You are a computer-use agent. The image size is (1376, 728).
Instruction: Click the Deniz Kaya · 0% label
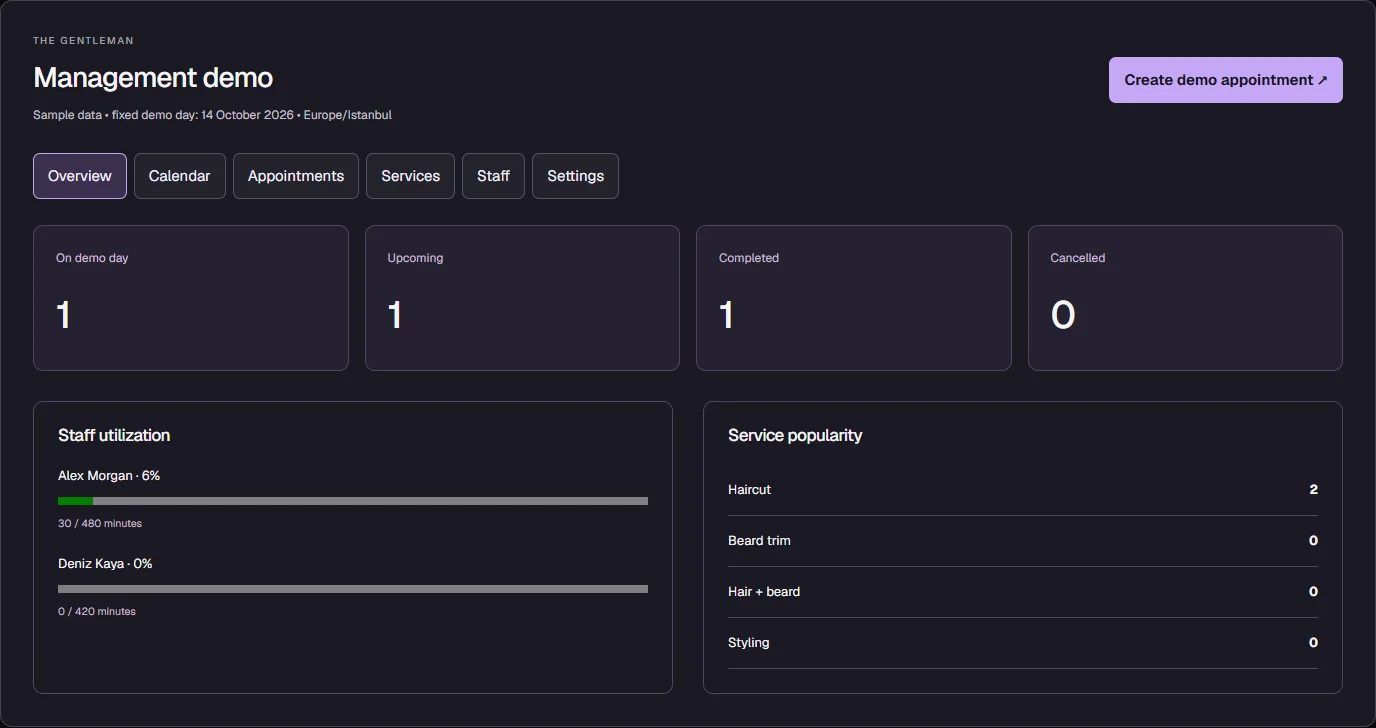tap(105, 564)
